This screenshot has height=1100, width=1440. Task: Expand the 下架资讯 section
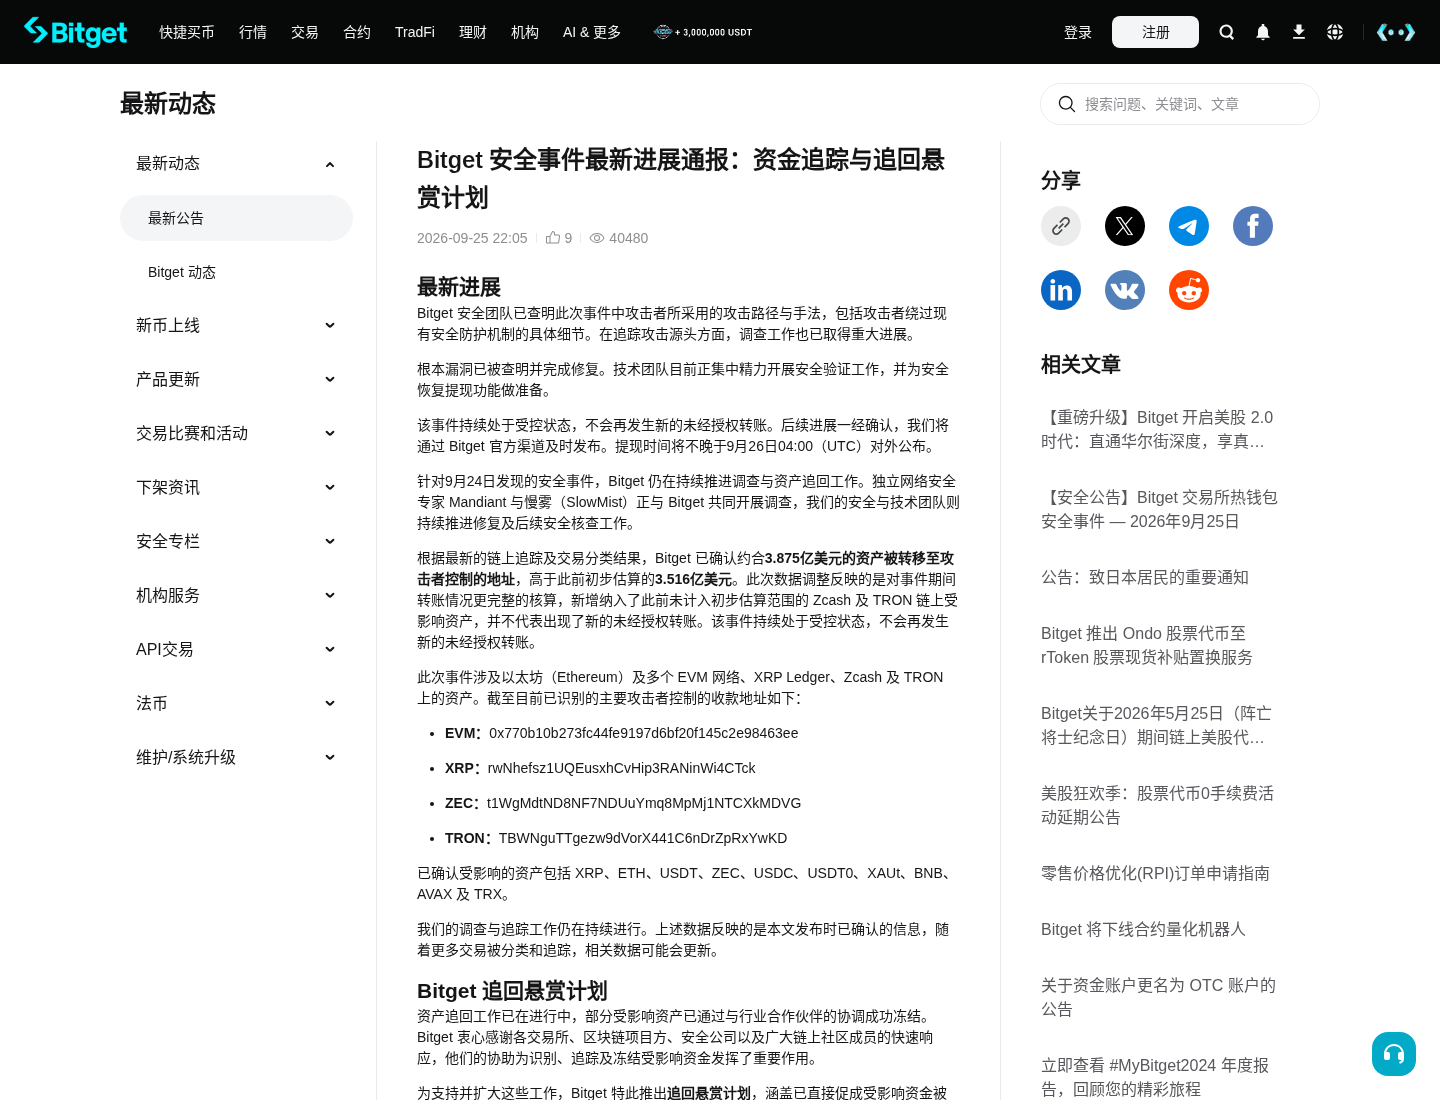click(x=330, y=488)
